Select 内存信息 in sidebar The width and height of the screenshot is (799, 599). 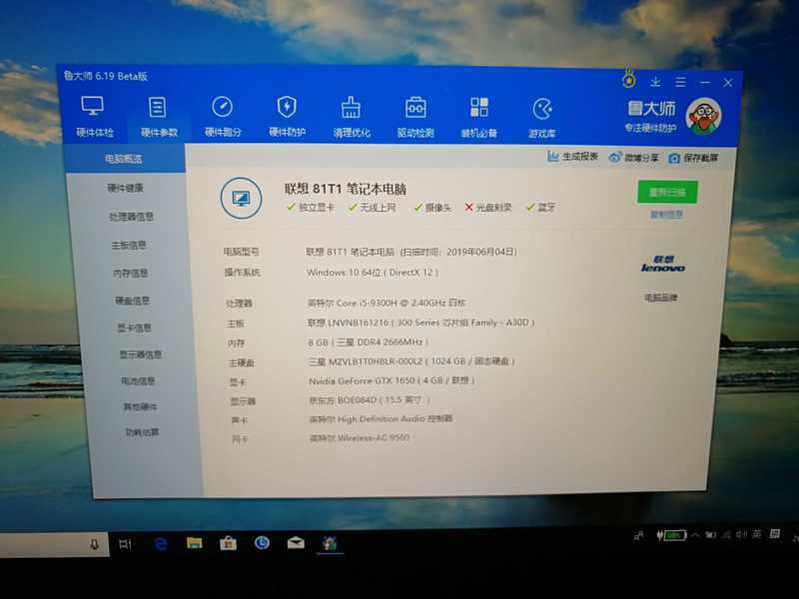coord(130,274)
